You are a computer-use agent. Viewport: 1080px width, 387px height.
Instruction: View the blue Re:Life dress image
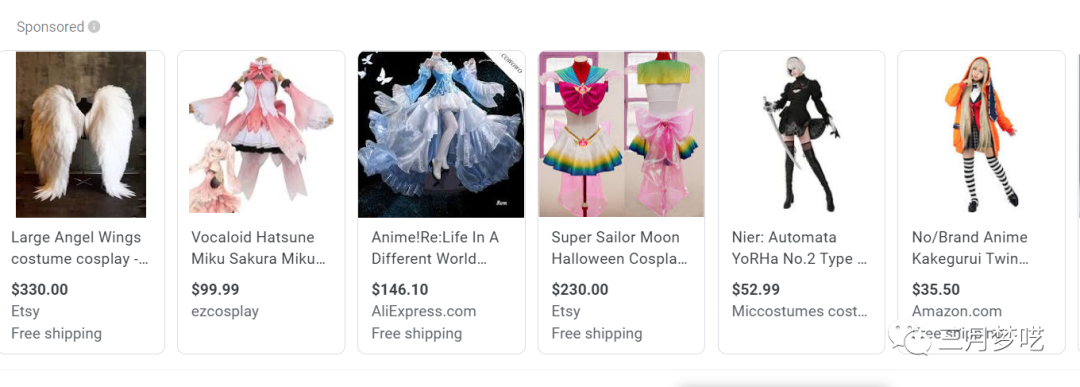(x=441, y=134)
